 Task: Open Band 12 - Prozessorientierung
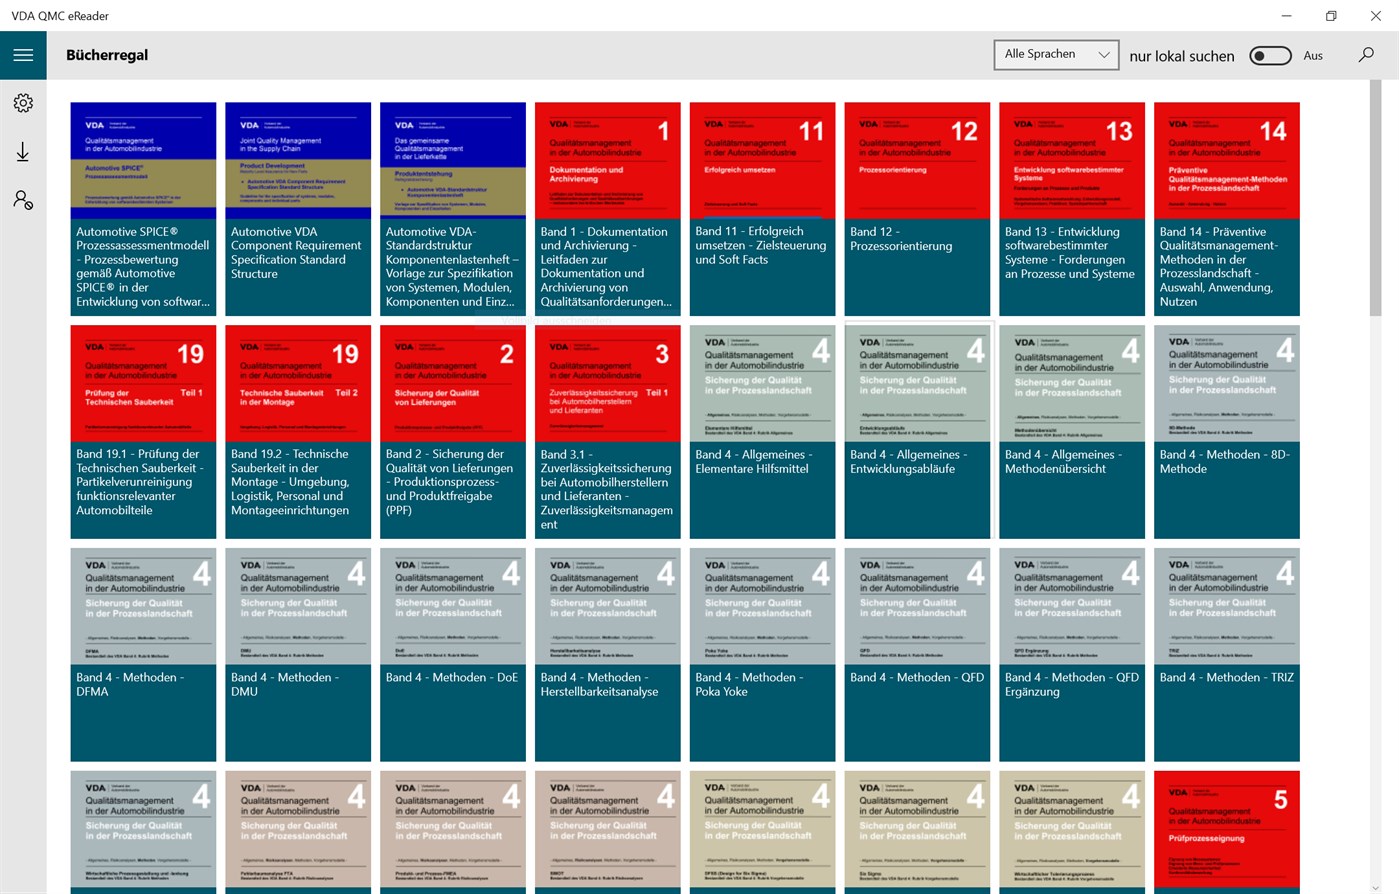coord(916,208)
